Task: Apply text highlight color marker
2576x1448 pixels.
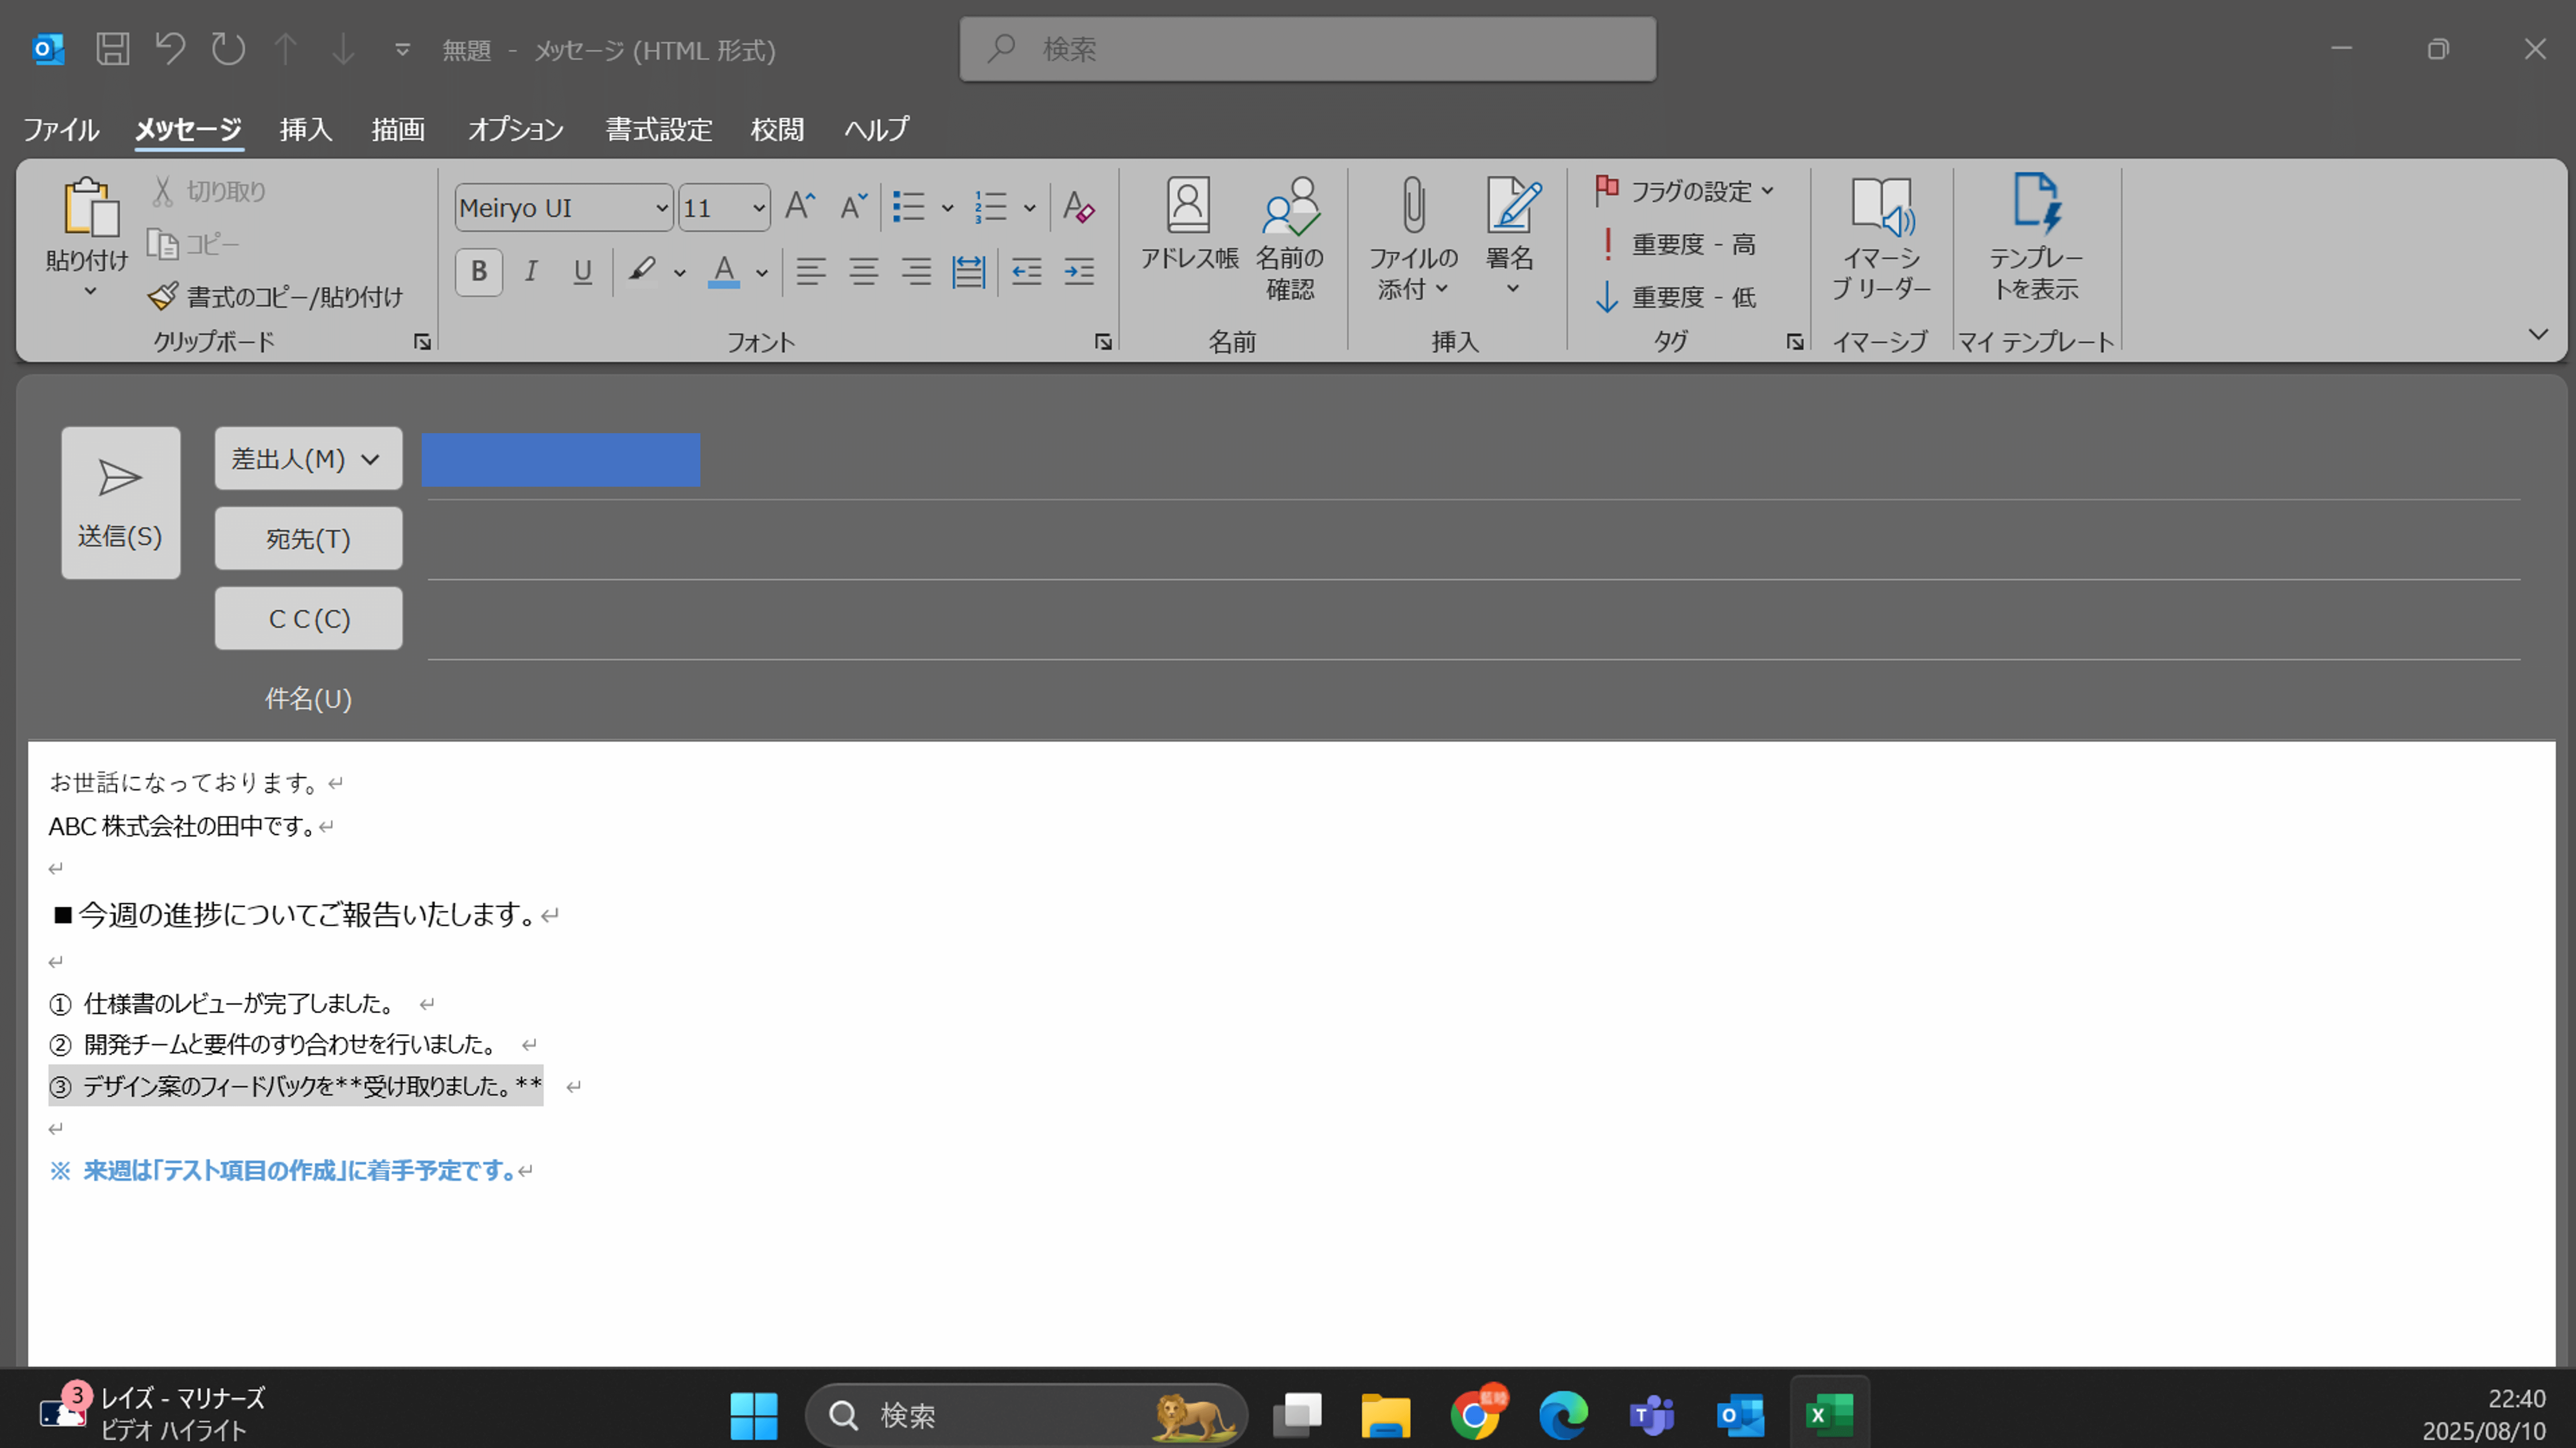Action: pos(642,271)
